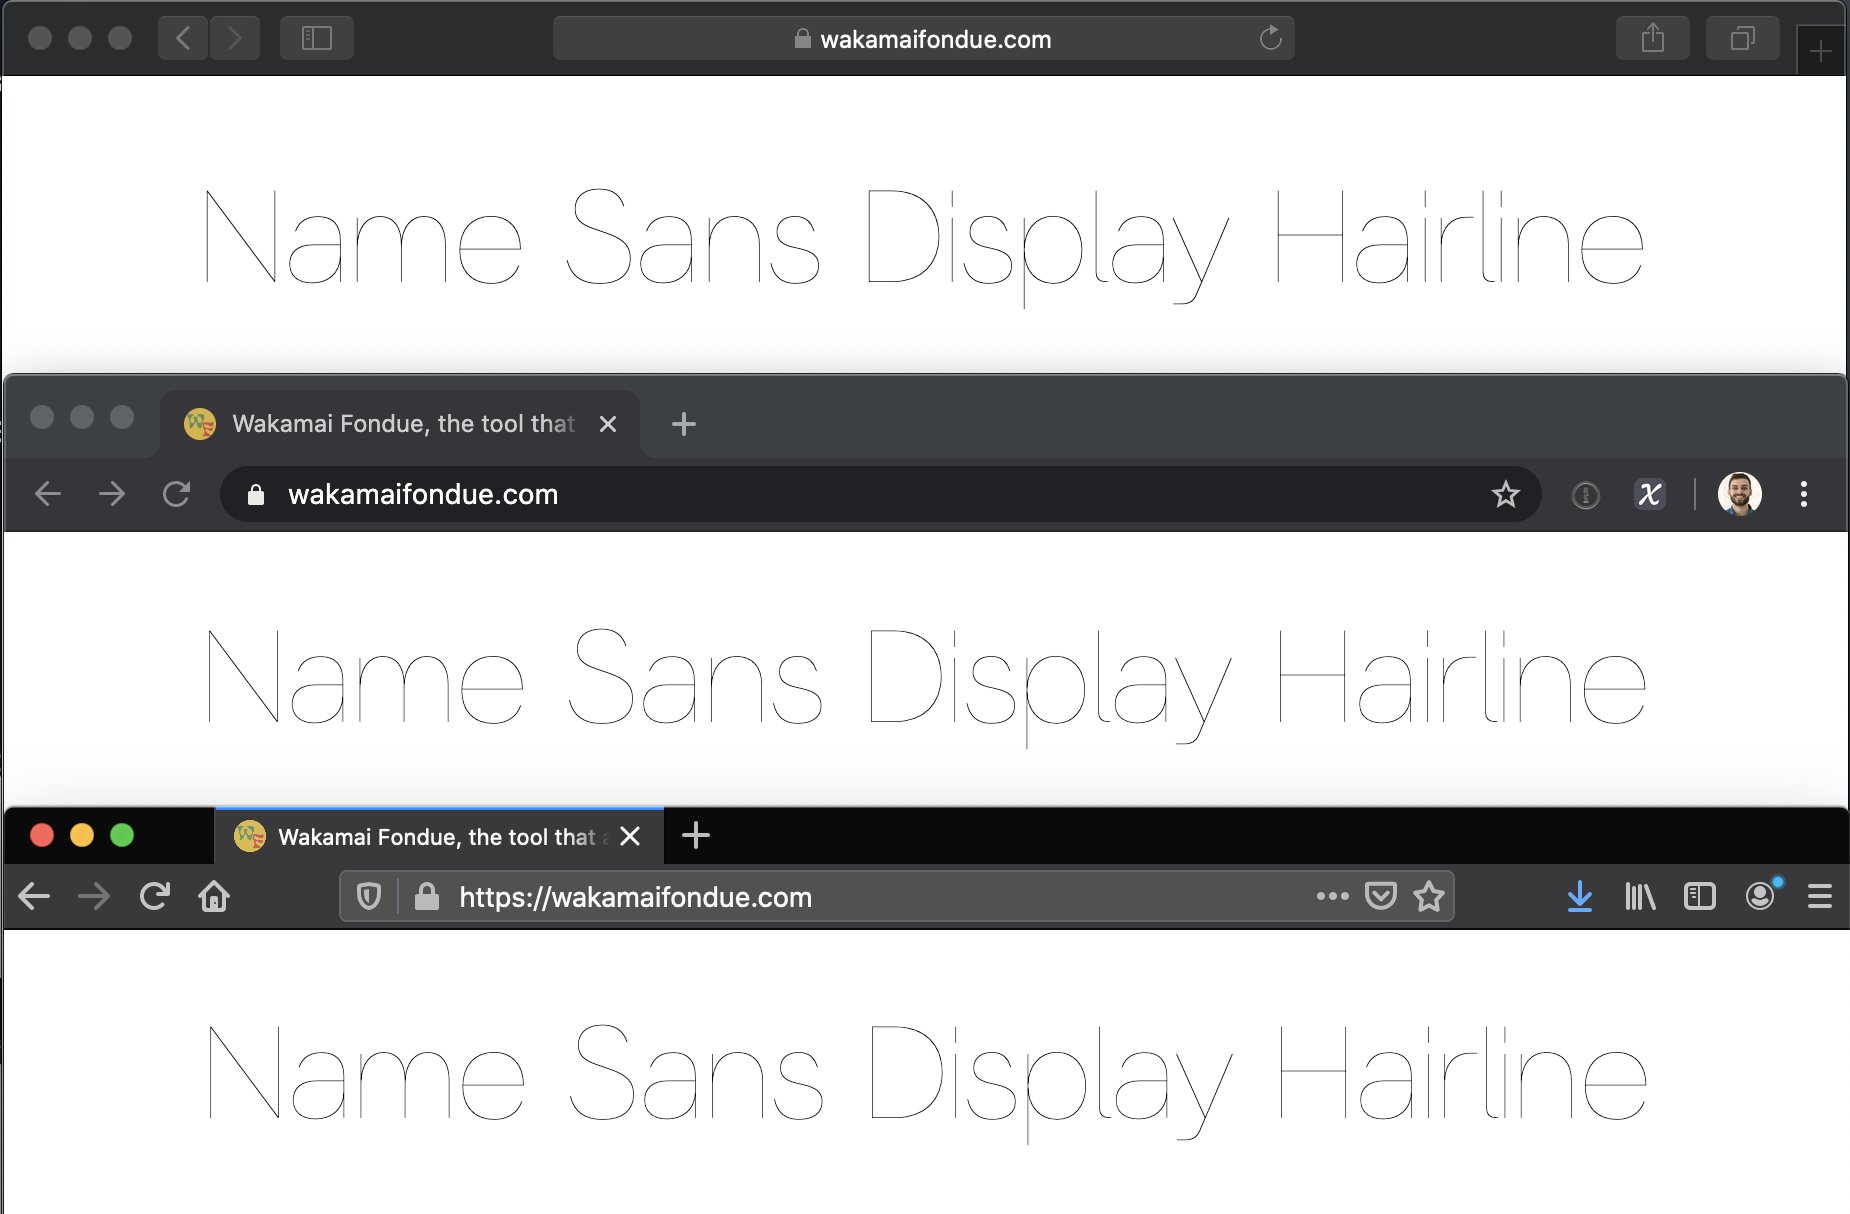Open the Chrome profile avatar
This screenshot has width=1850, height=1214.
pos(1740,494)
